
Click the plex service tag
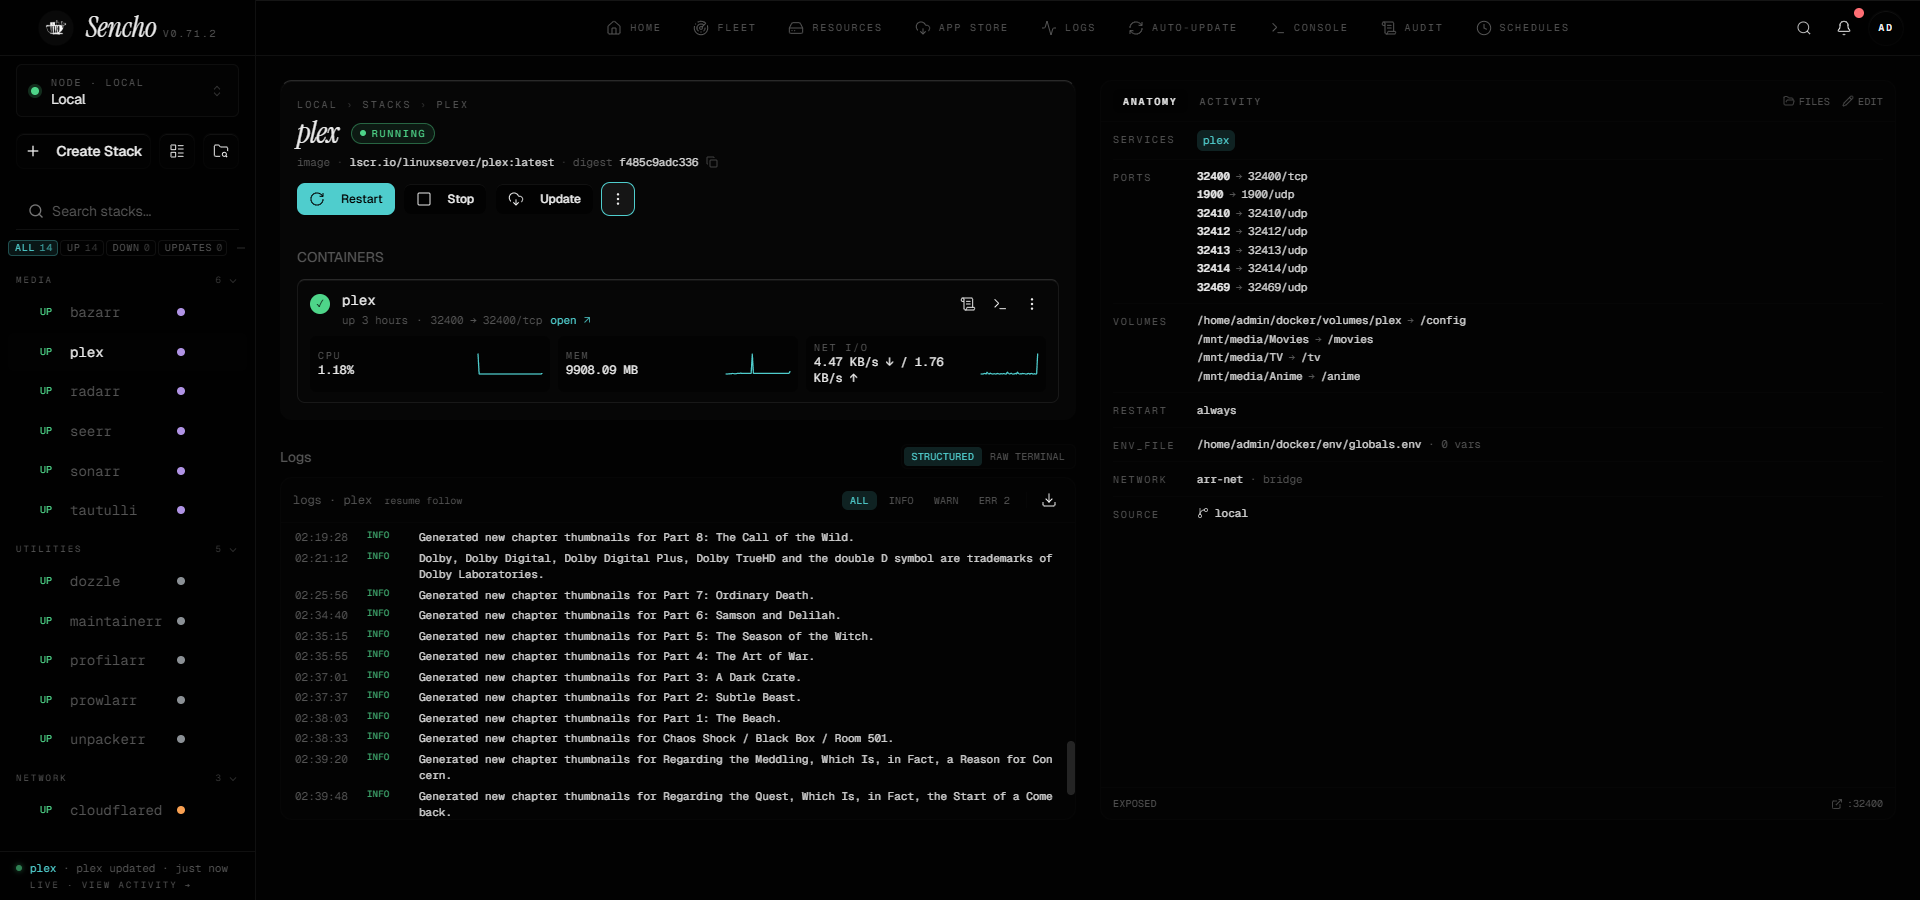(x=1216, y=141)
